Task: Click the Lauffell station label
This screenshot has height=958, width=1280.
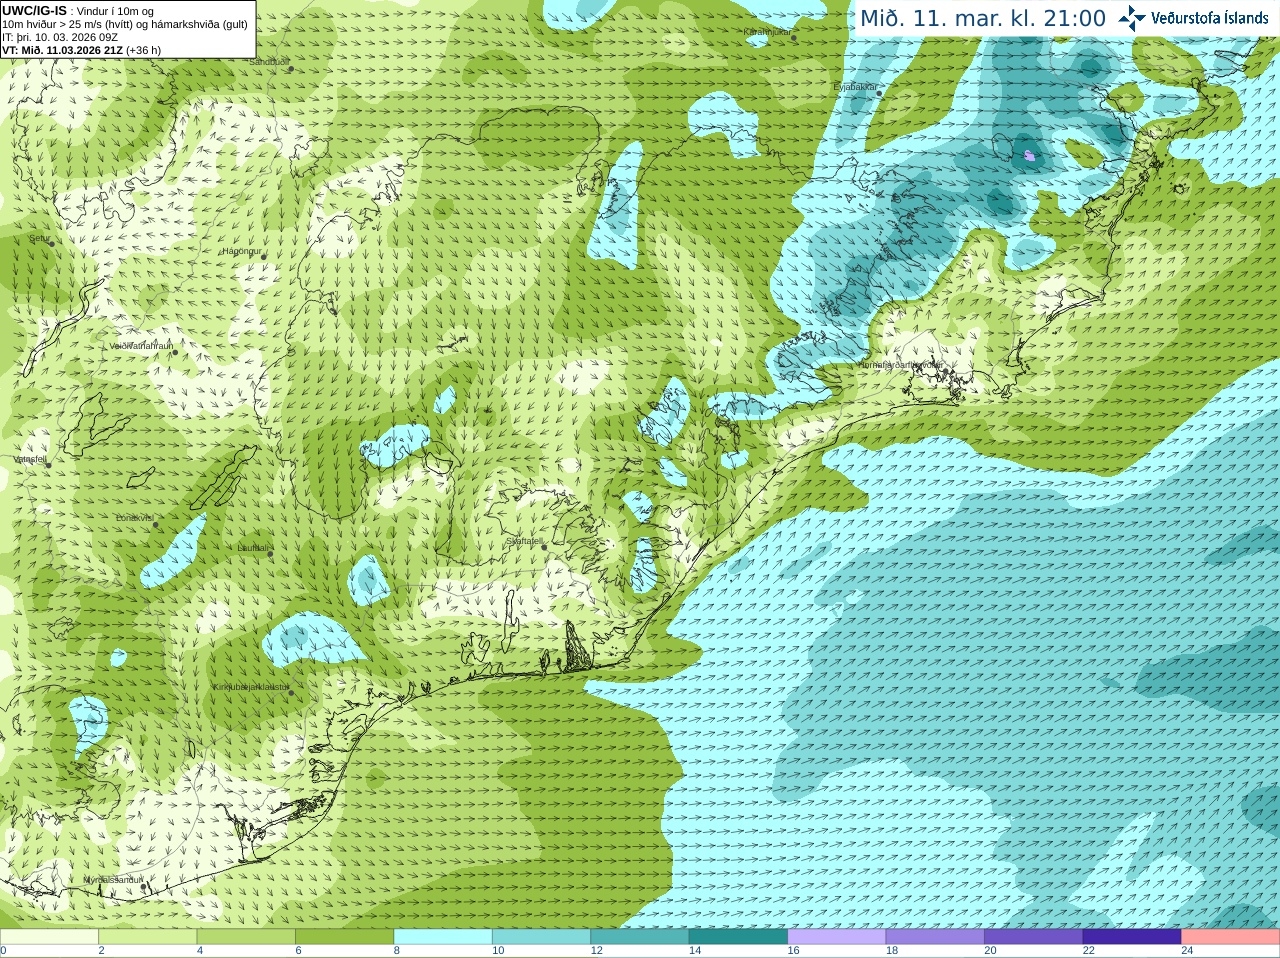Action: pos(253,548)
